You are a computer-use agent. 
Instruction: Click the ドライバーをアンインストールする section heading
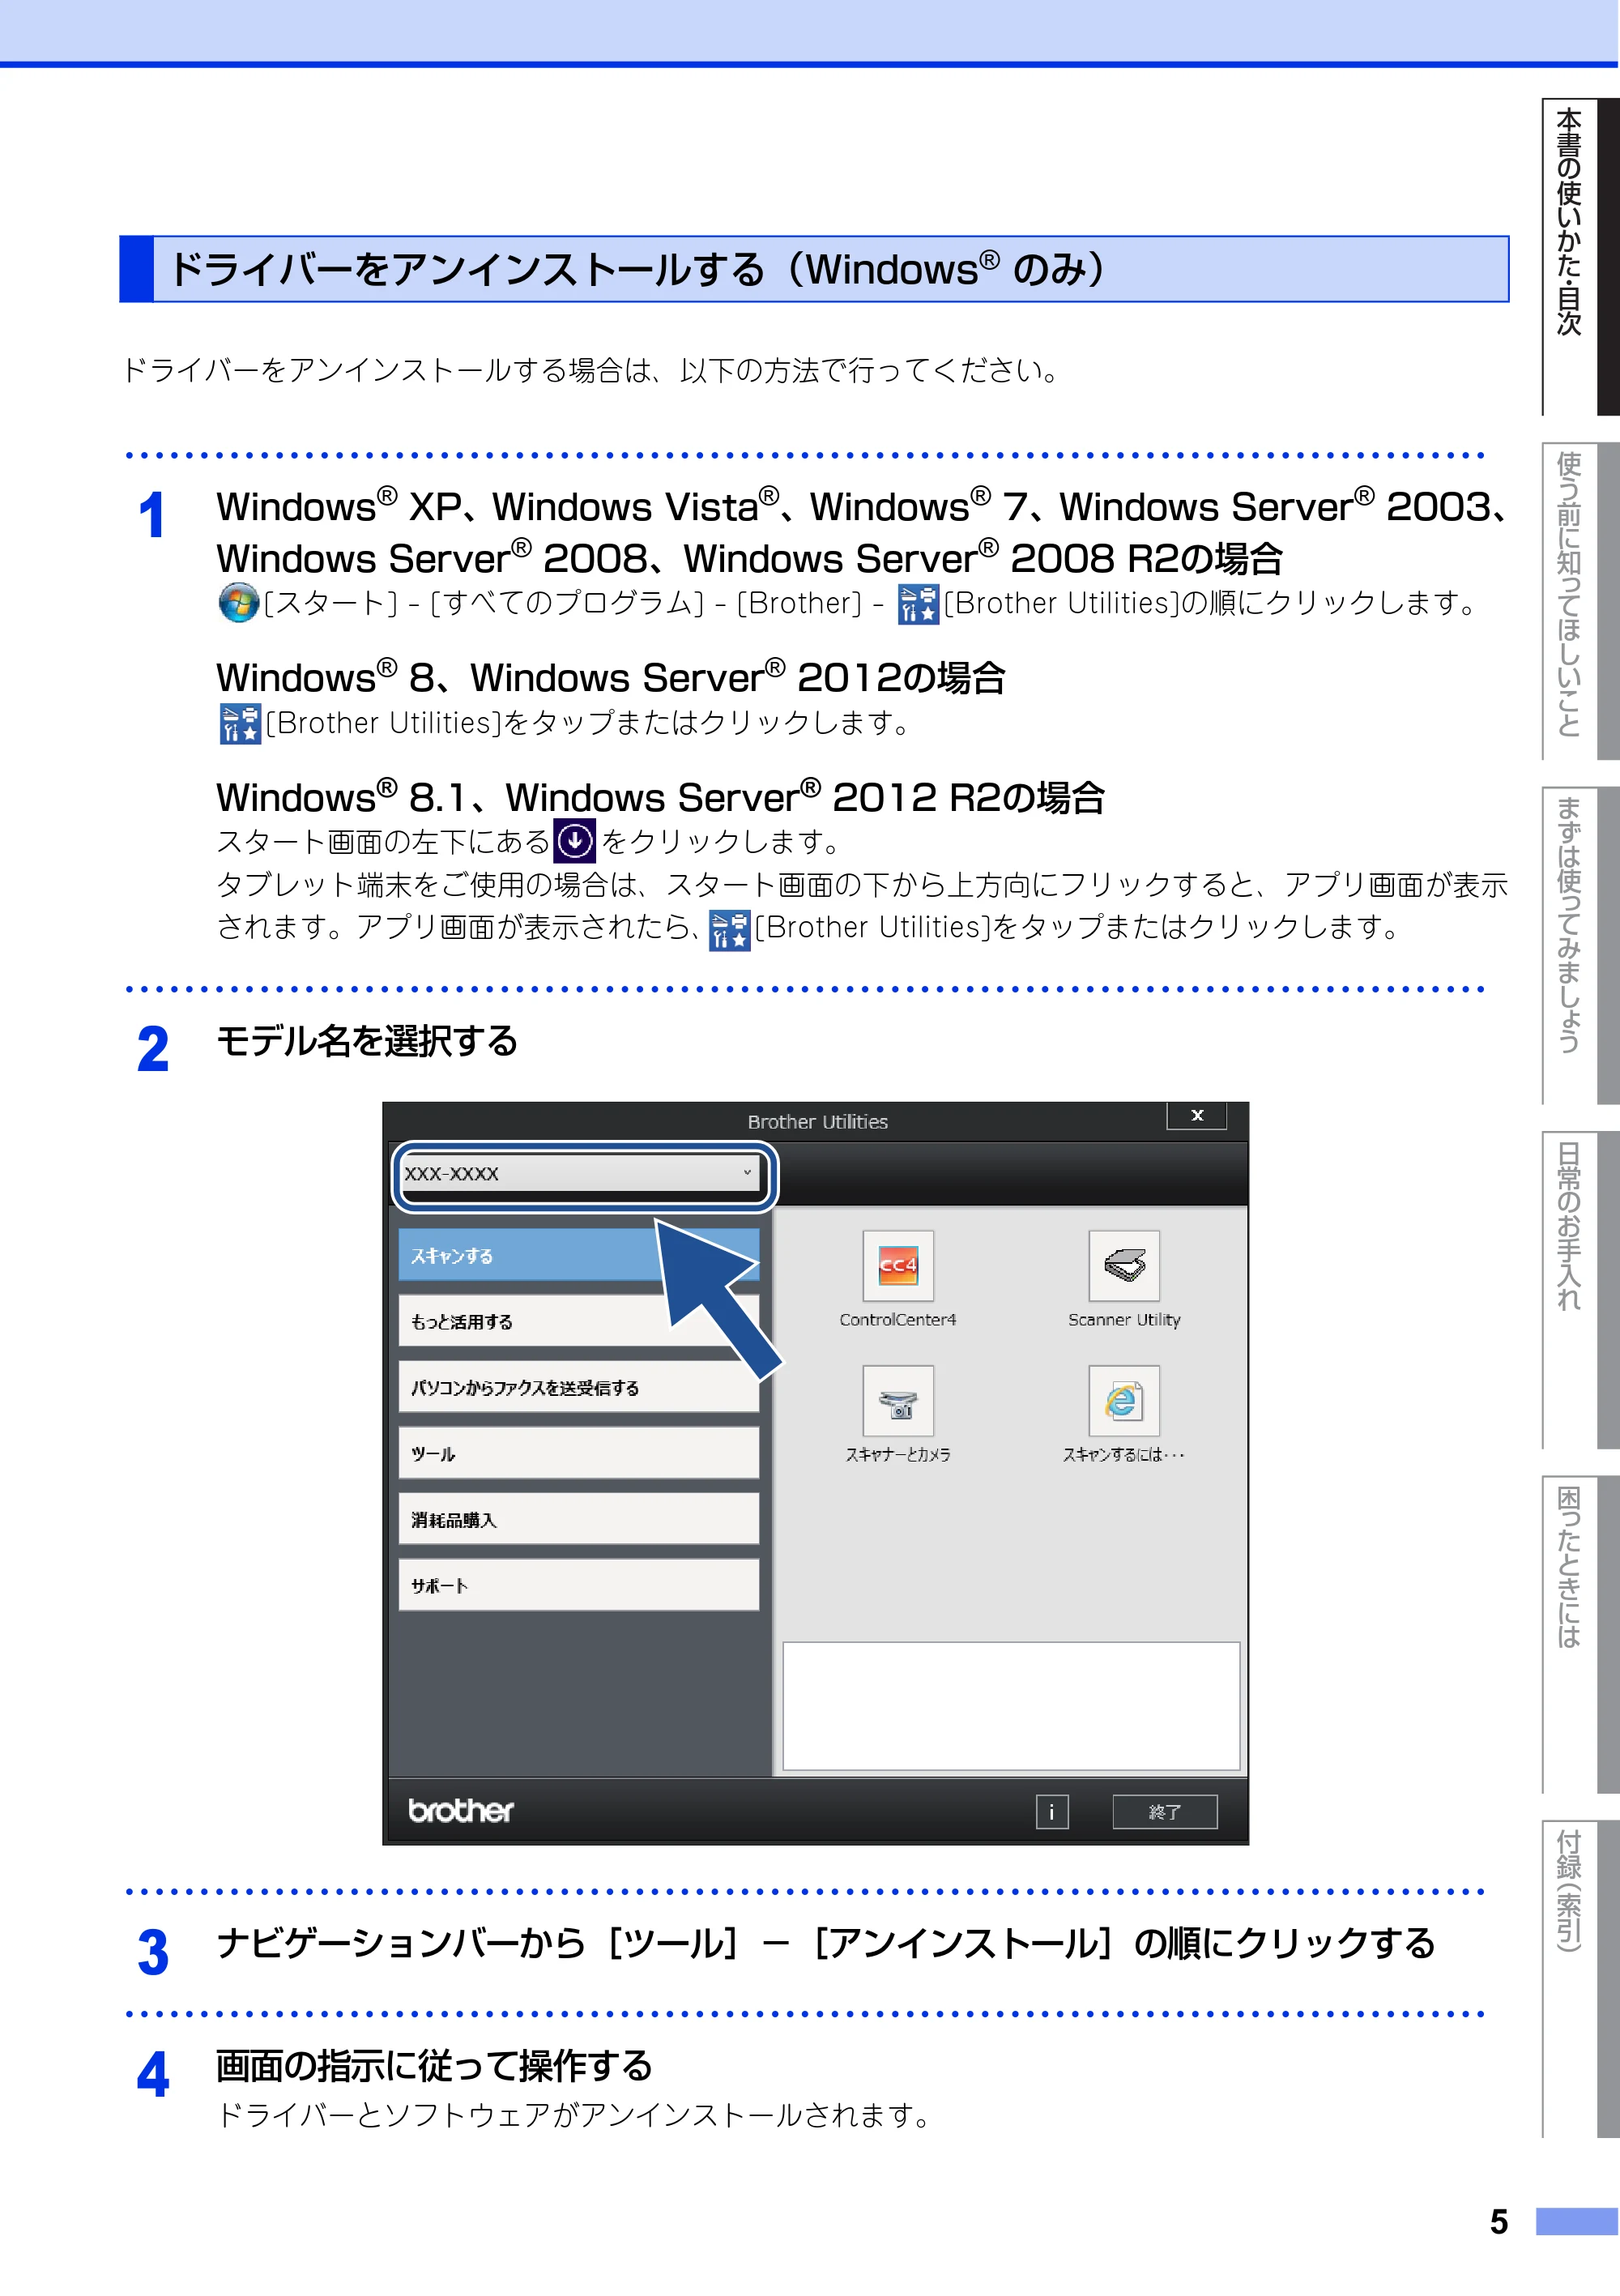814,269
